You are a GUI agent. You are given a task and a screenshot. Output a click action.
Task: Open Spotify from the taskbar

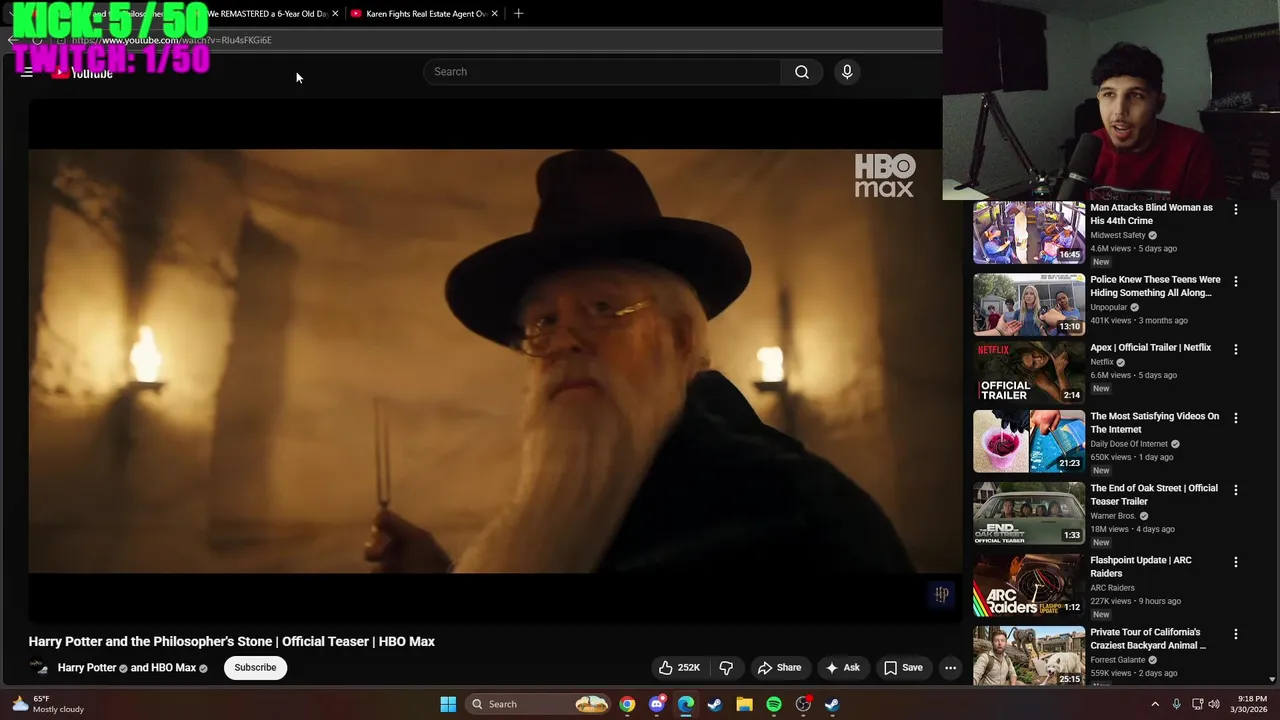pos(773,704)
